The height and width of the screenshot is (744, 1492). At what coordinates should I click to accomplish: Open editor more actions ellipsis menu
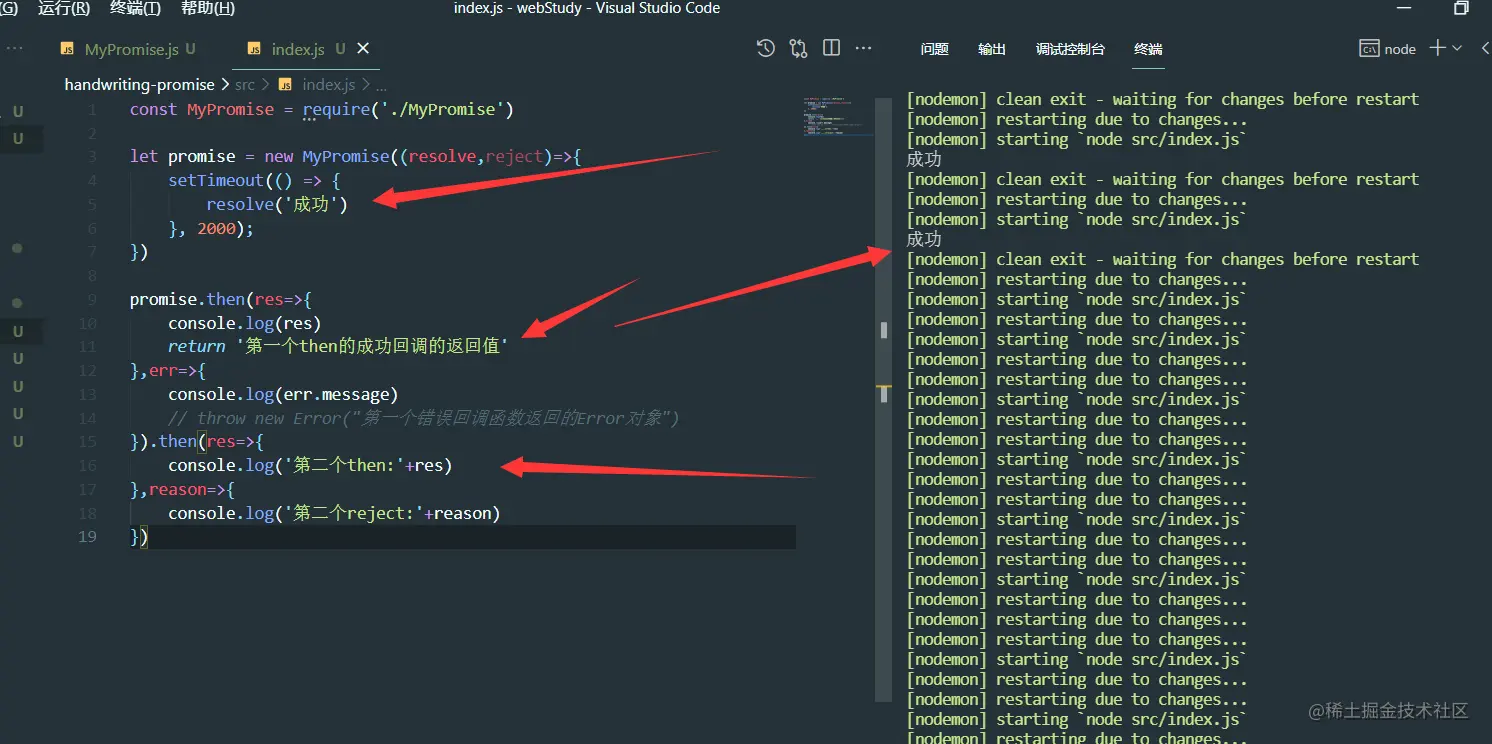pyautogui.click(x=864, y=48)
